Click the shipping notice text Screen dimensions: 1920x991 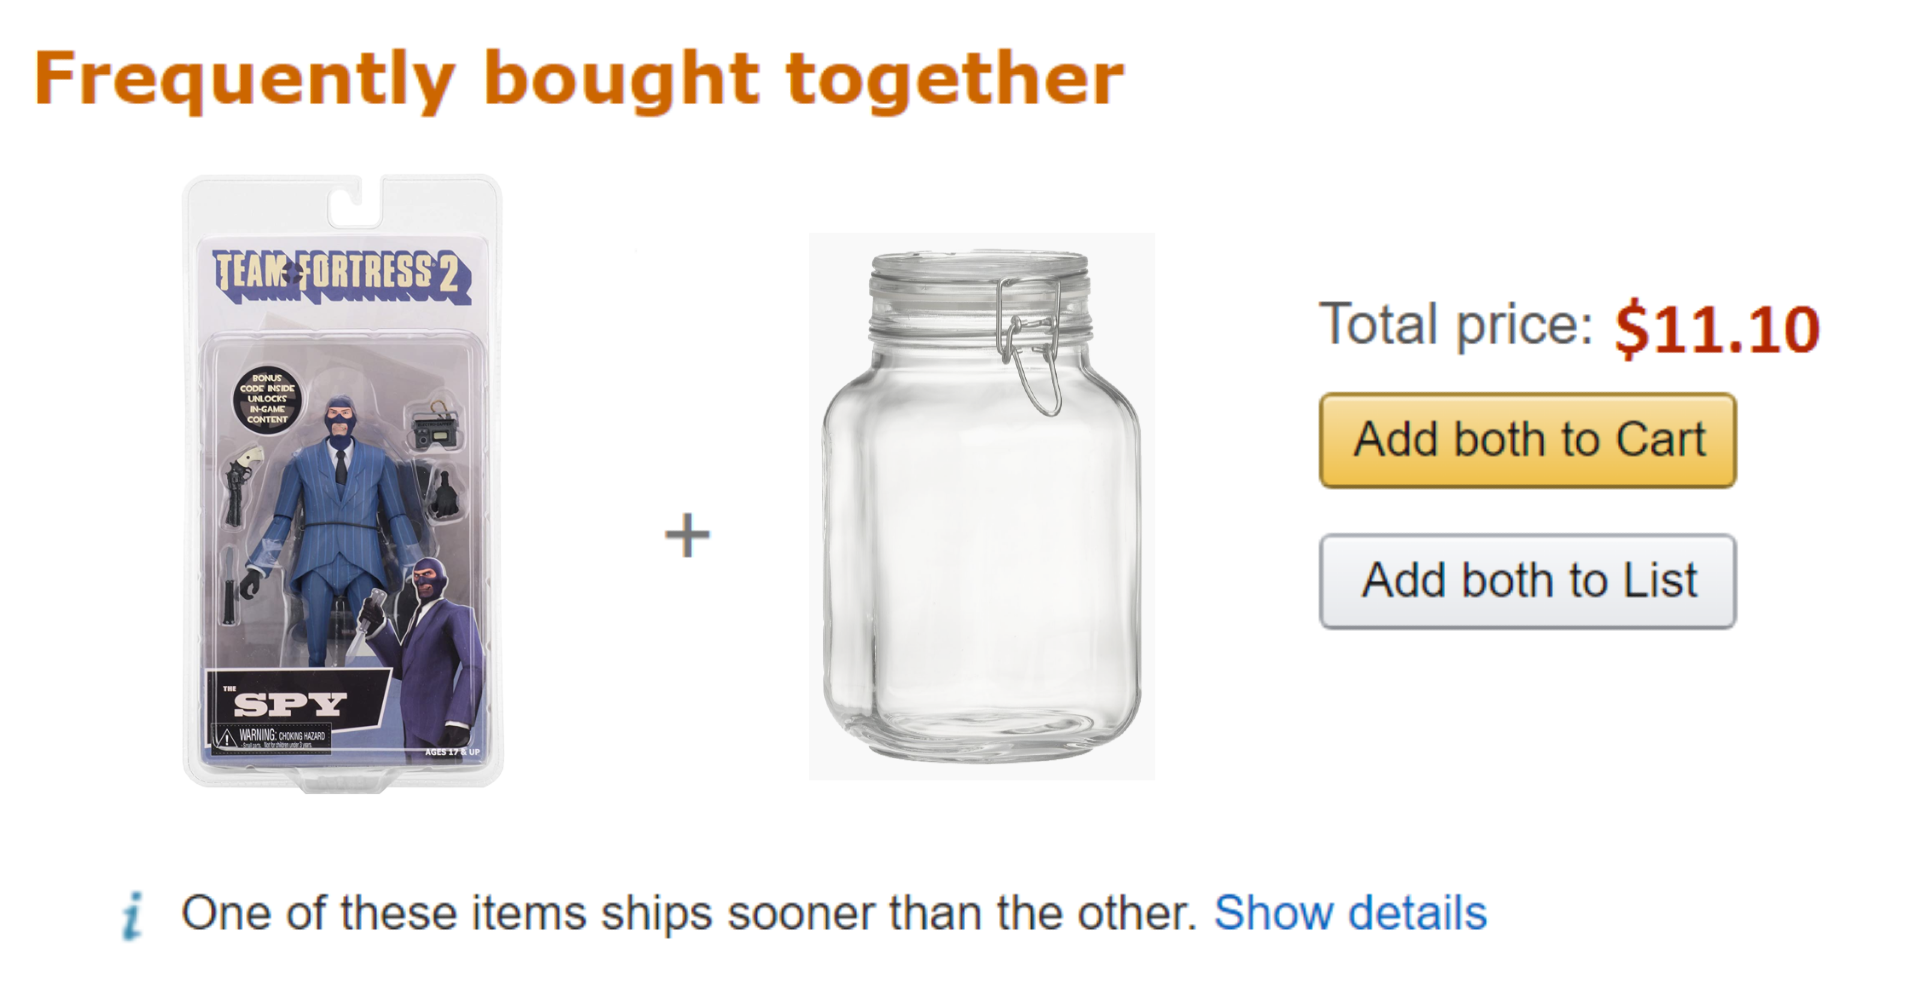click(x=688, y=913)
